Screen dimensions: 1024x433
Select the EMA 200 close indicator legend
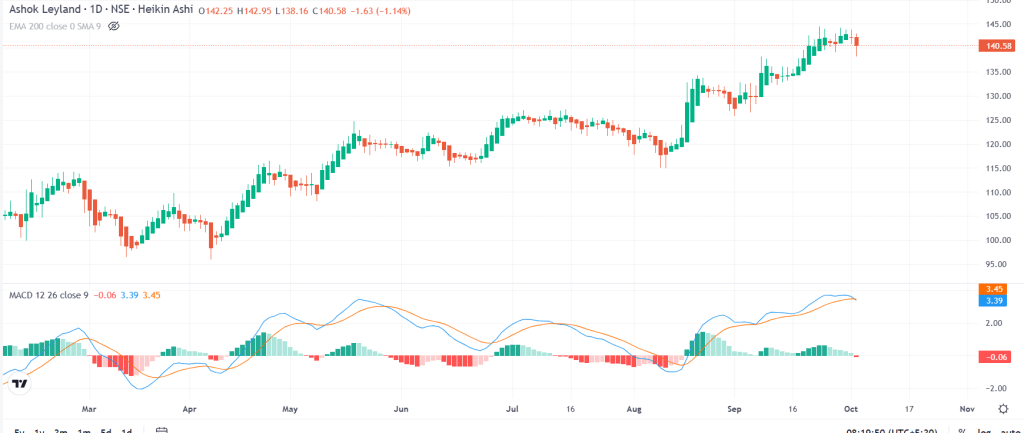coord(52,25)
